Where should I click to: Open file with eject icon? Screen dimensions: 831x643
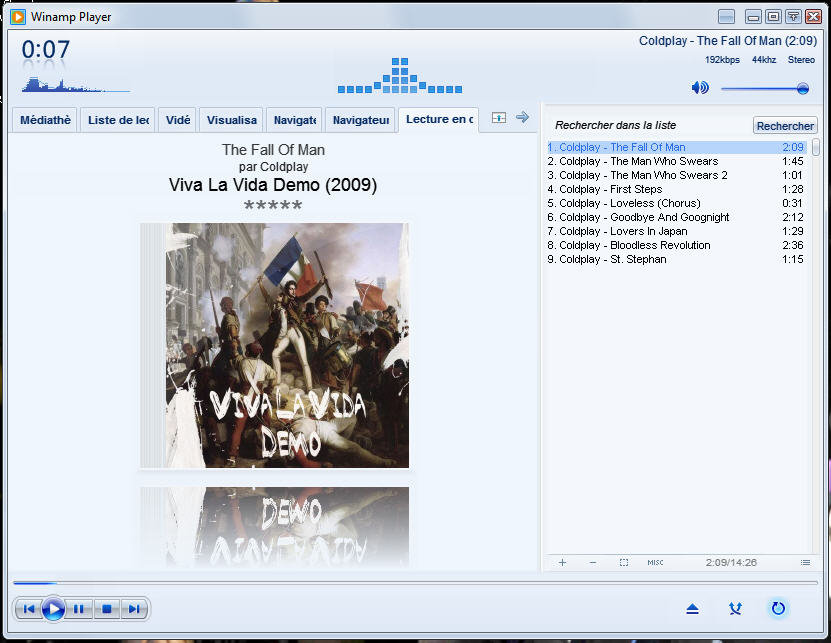click(x=692, y=609)
